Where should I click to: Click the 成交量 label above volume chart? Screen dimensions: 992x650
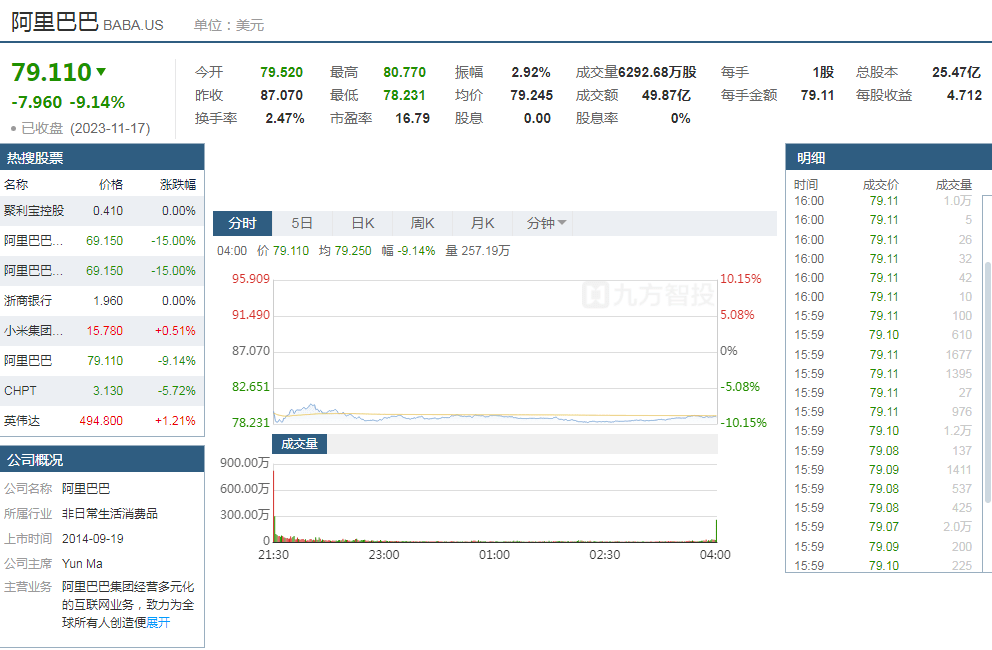point(299,443)
